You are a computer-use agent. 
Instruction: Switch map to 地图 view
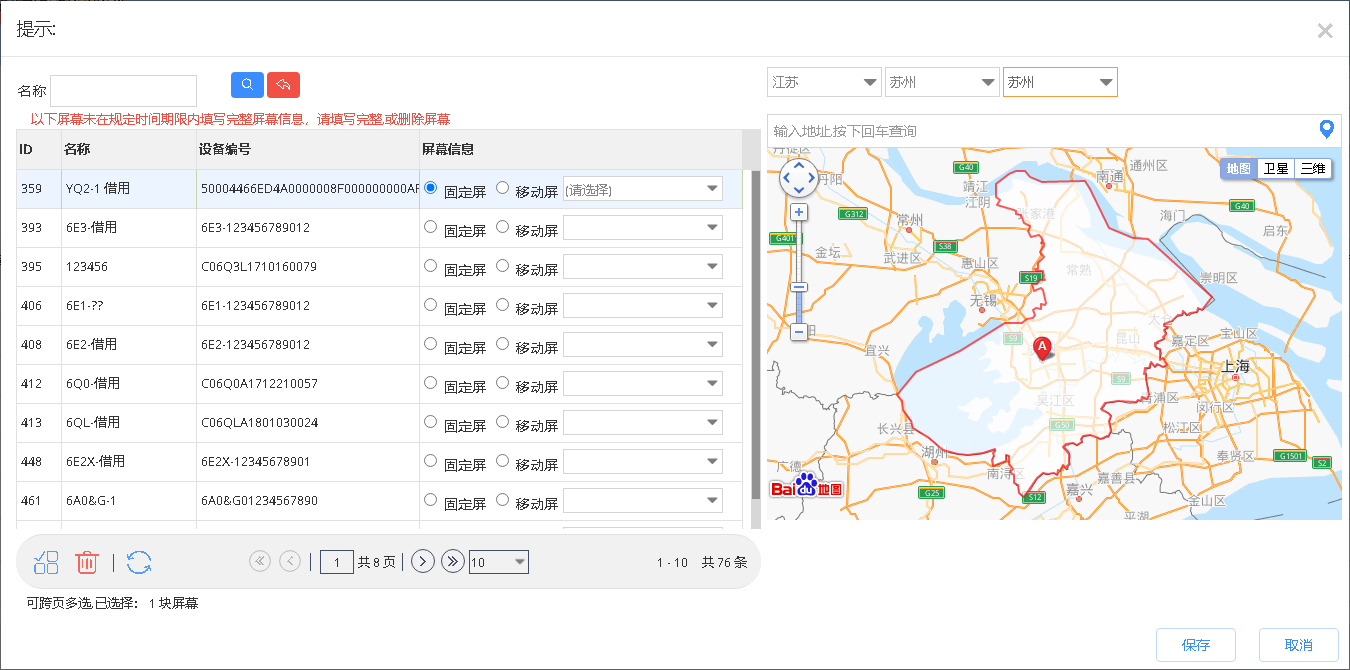pyautogui.click(x=1238, y=169)
